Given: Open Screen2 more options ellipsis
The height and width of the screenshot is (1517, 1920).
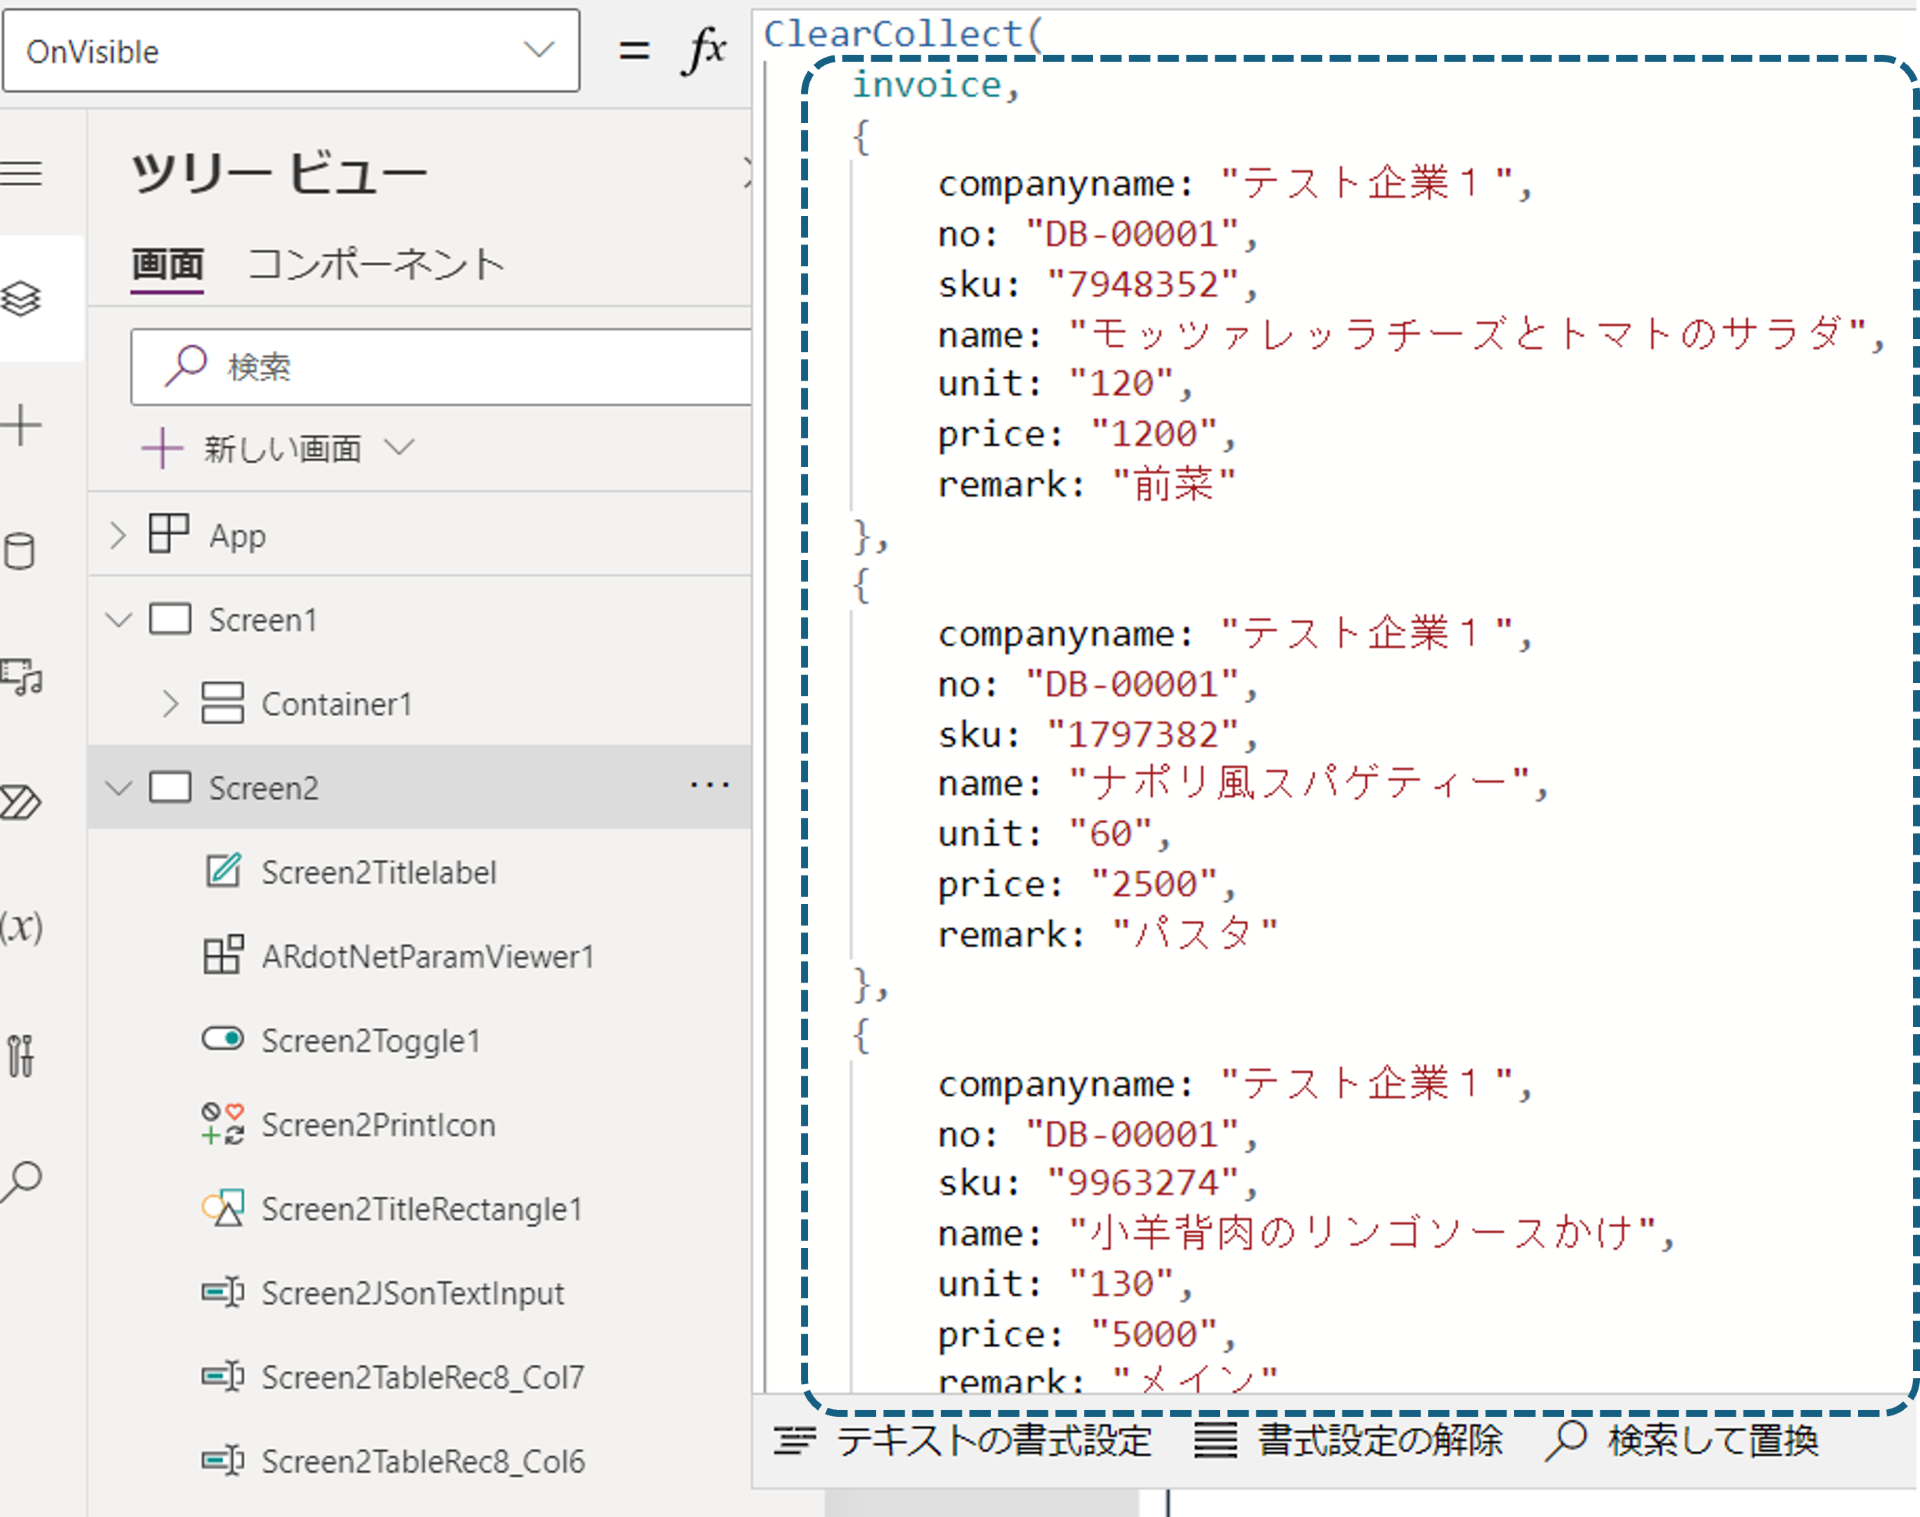Looking at the screenshot, I should 709,786.
